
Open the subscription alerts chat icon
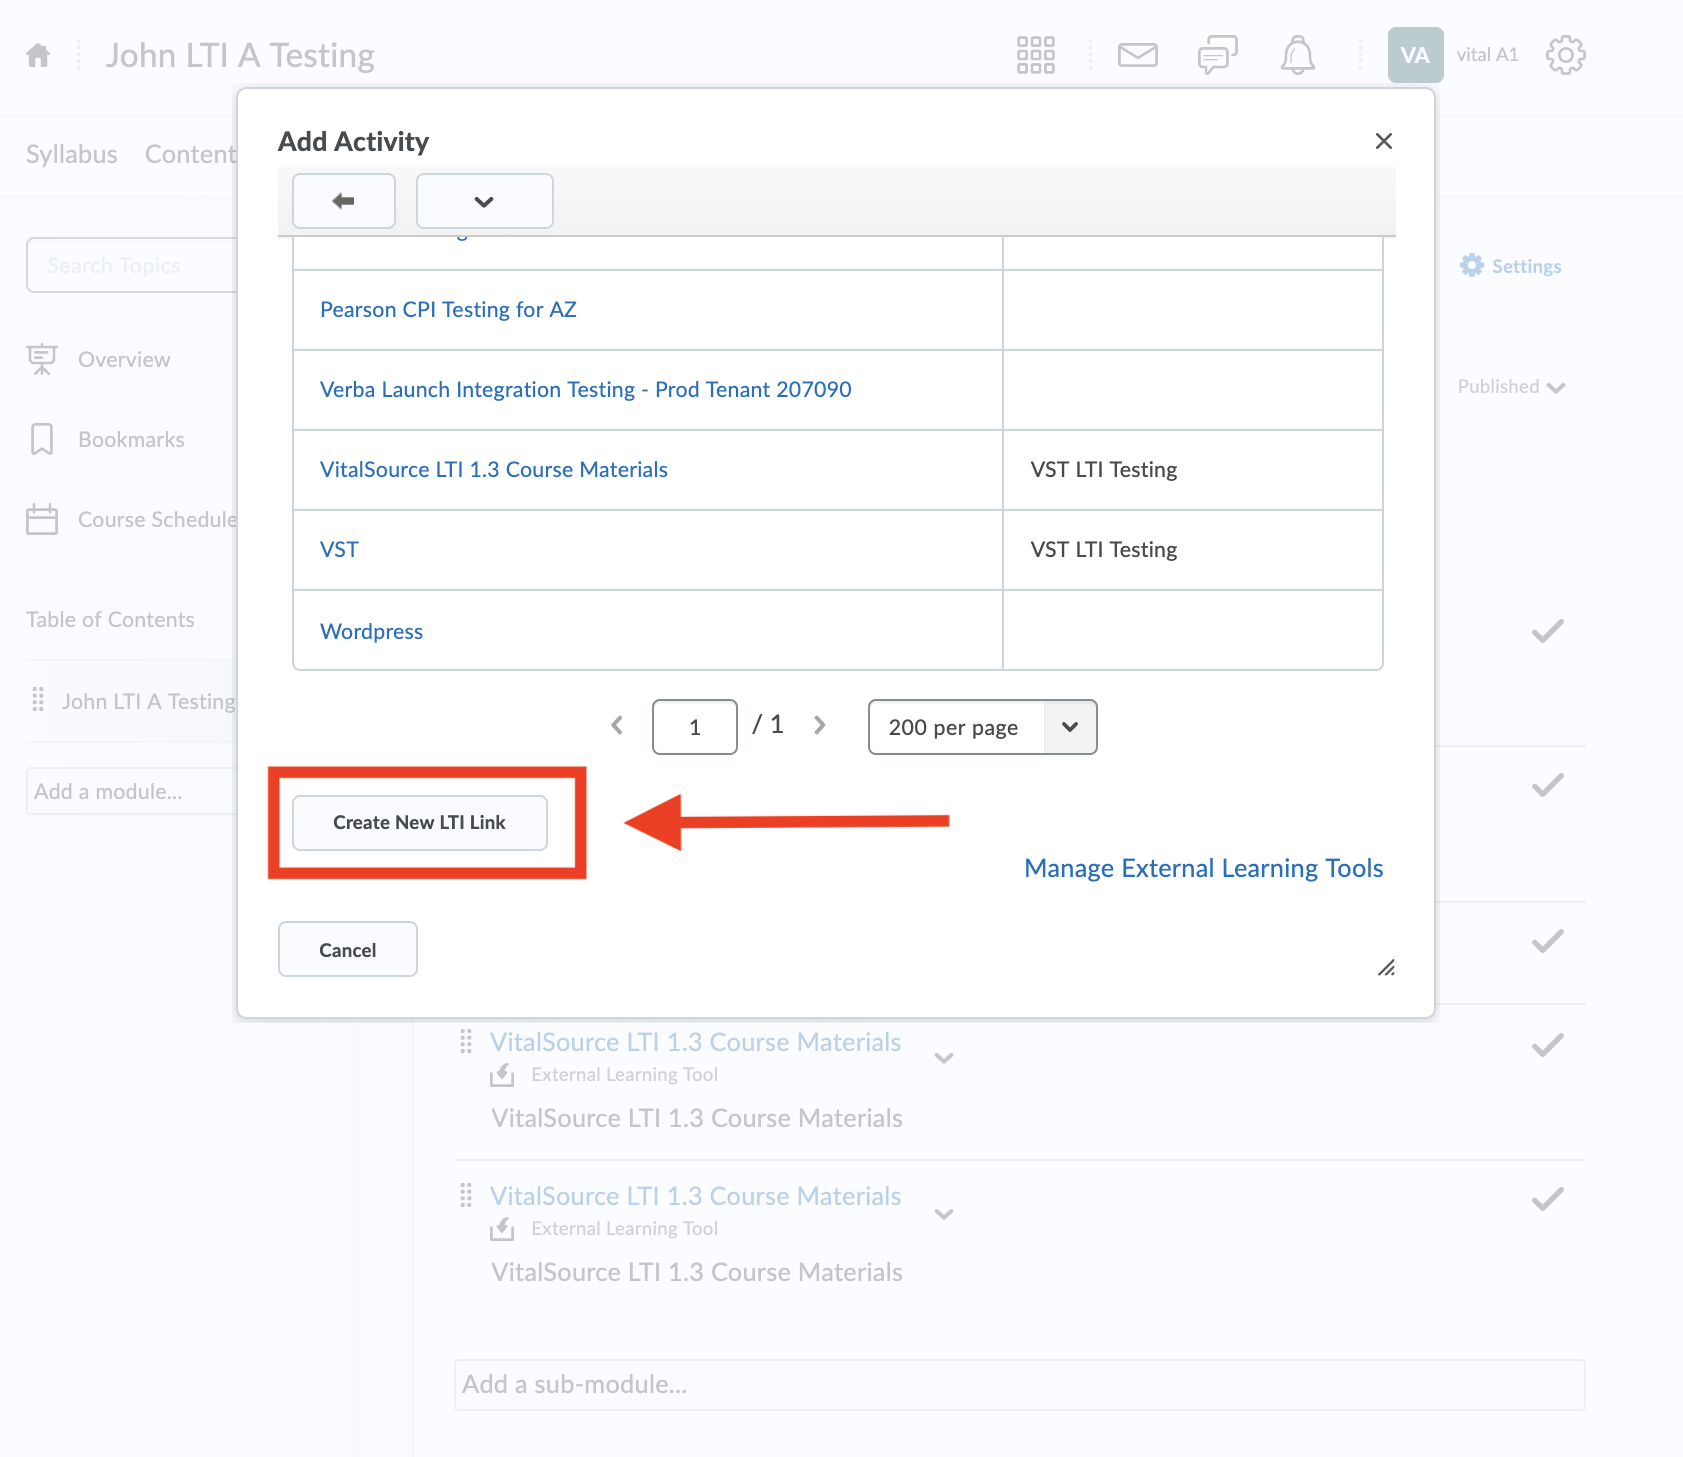(1217, 55)
